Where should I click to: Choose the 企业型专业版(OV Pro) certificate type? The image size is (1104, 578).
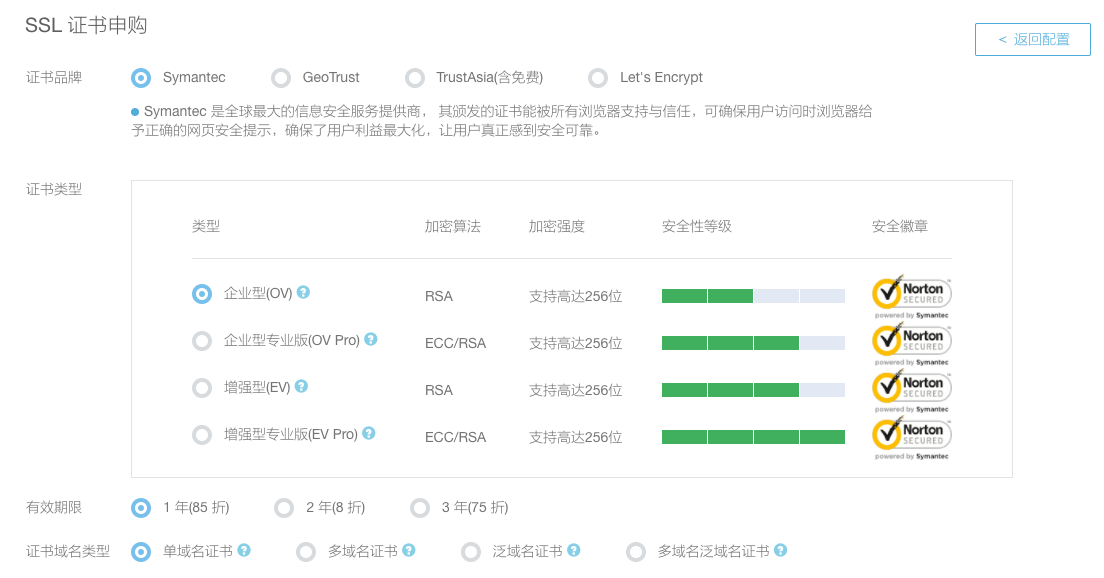[x=202, y=341]
